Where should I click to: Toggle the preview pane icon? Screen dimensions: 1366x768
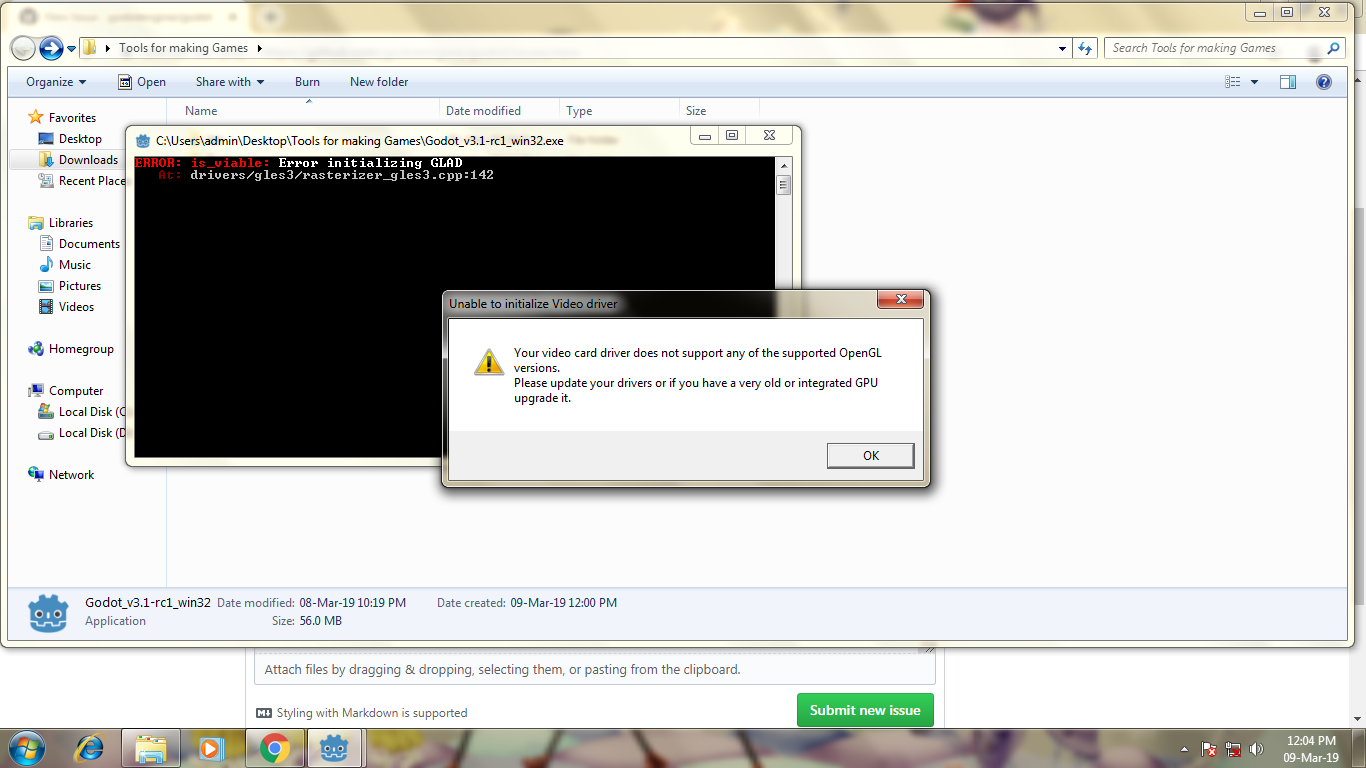coord(1288,82)
